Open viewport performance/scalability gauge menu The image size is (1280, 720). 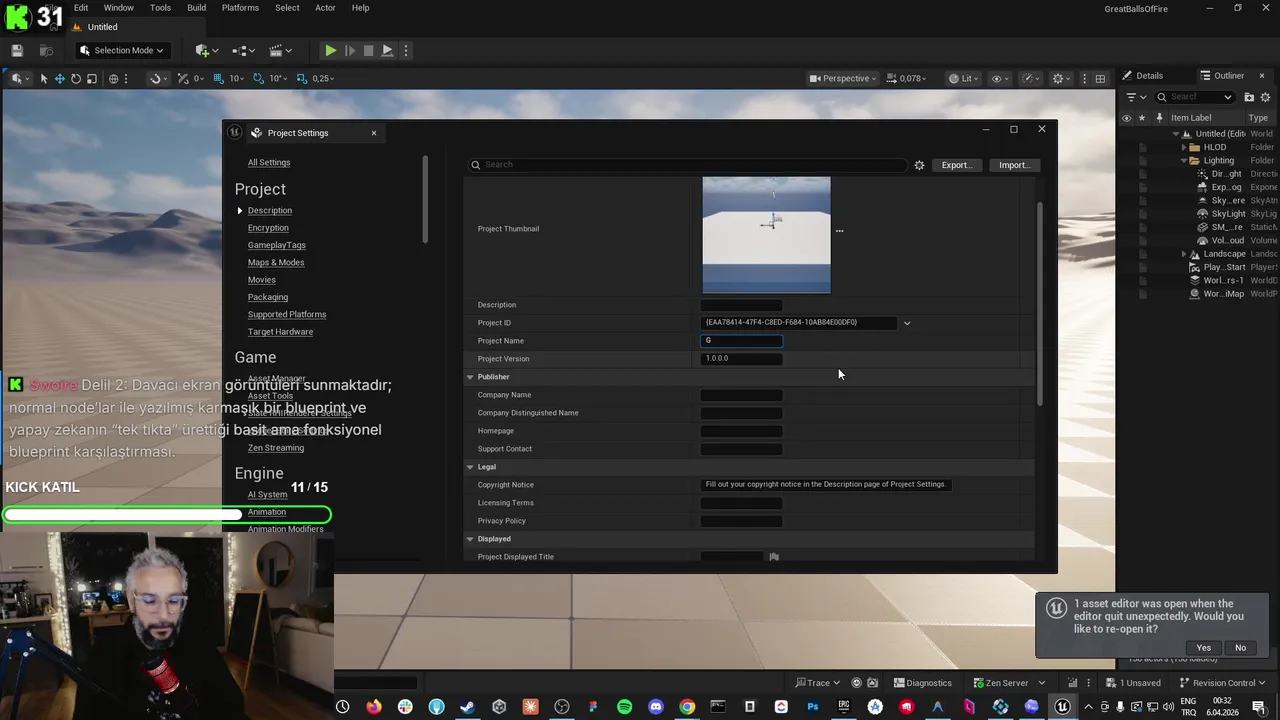point(1031,78)
